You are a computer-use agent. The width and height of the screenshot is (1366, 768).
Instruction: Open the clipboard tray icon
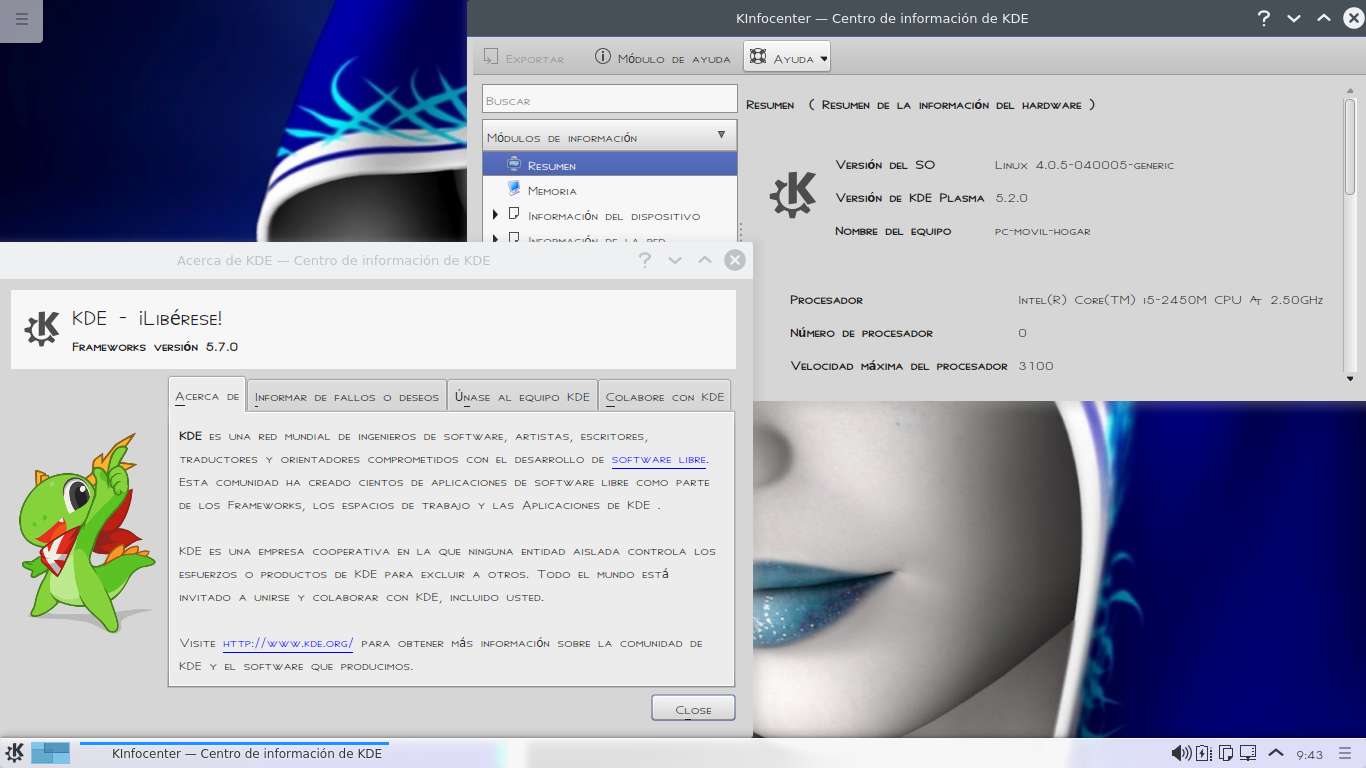coord(1226,753)
